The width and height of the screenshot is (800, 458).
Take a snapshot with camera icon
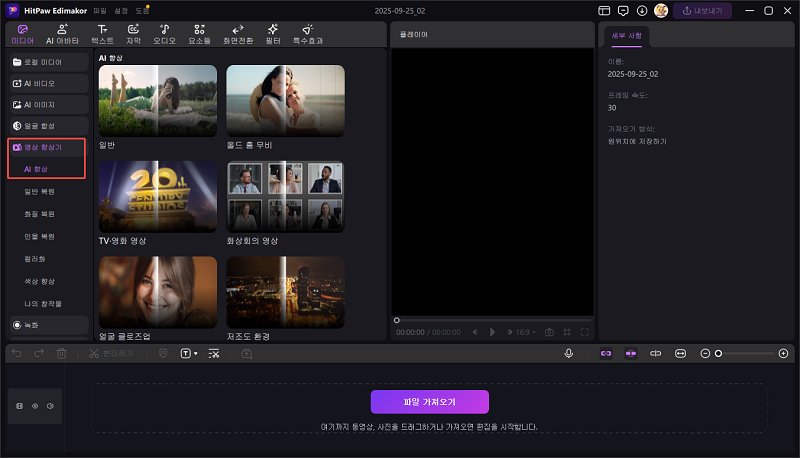(548, 331)
